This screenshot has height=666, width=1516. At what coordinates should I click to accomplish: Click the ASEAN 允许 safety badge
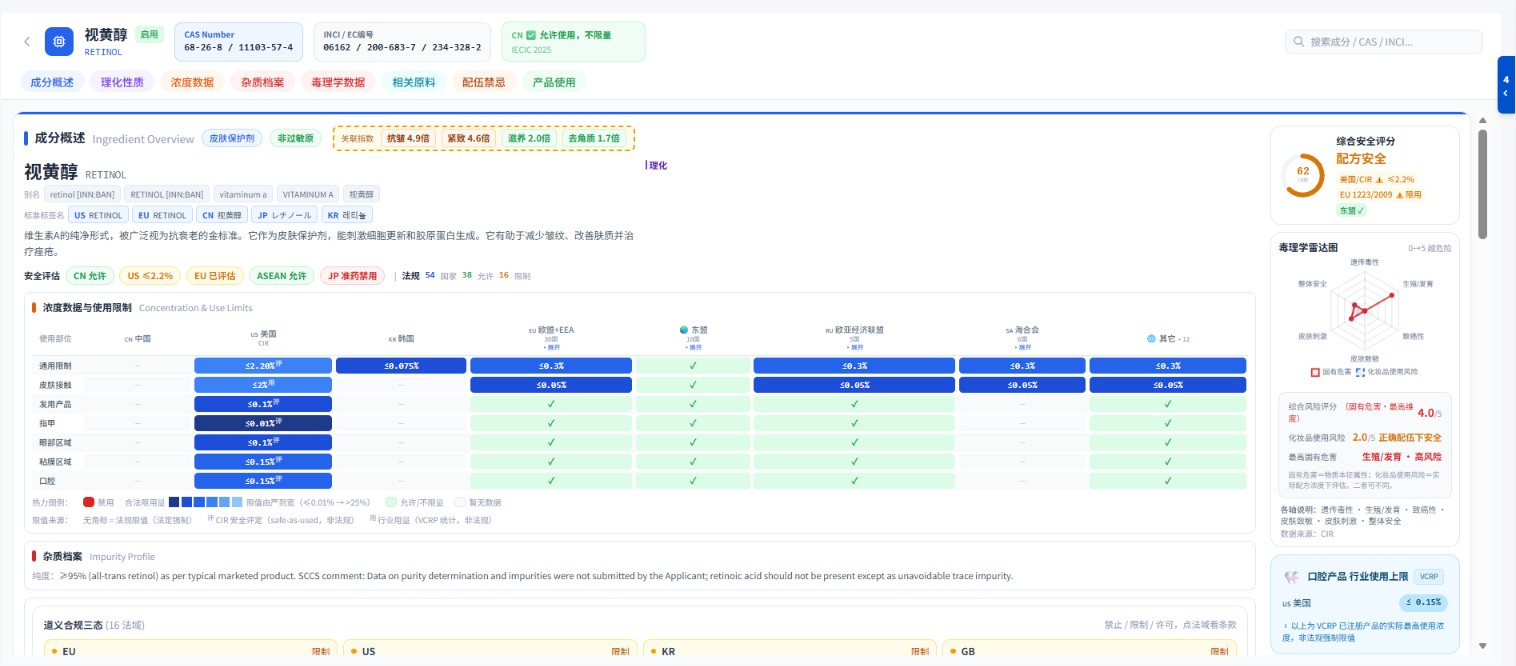click(x=280, y=276)
